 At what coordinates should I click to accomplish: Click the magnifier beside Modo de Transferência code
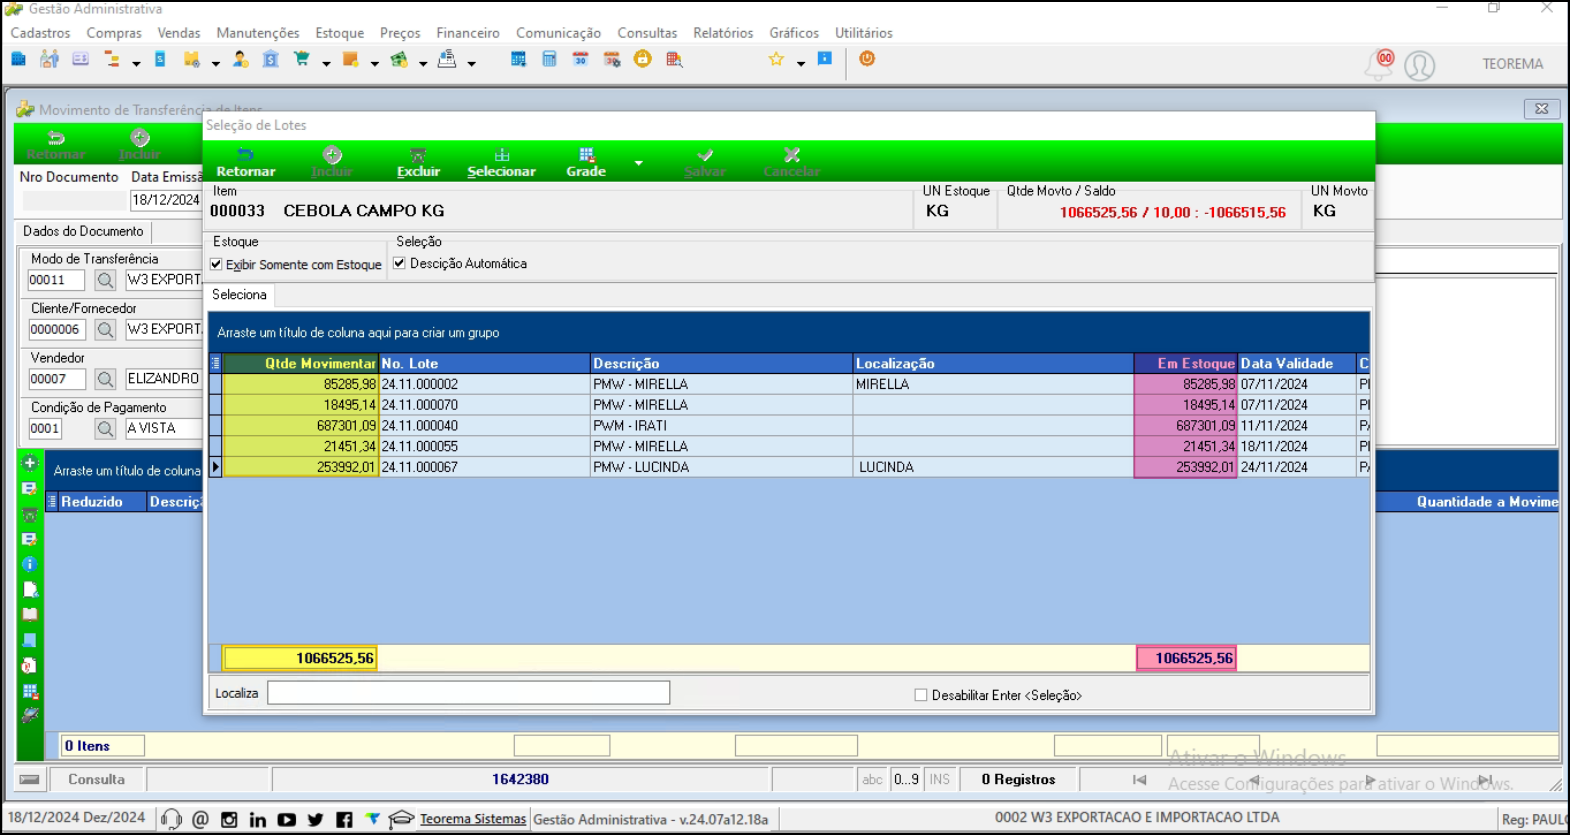(x=105, y=280)
